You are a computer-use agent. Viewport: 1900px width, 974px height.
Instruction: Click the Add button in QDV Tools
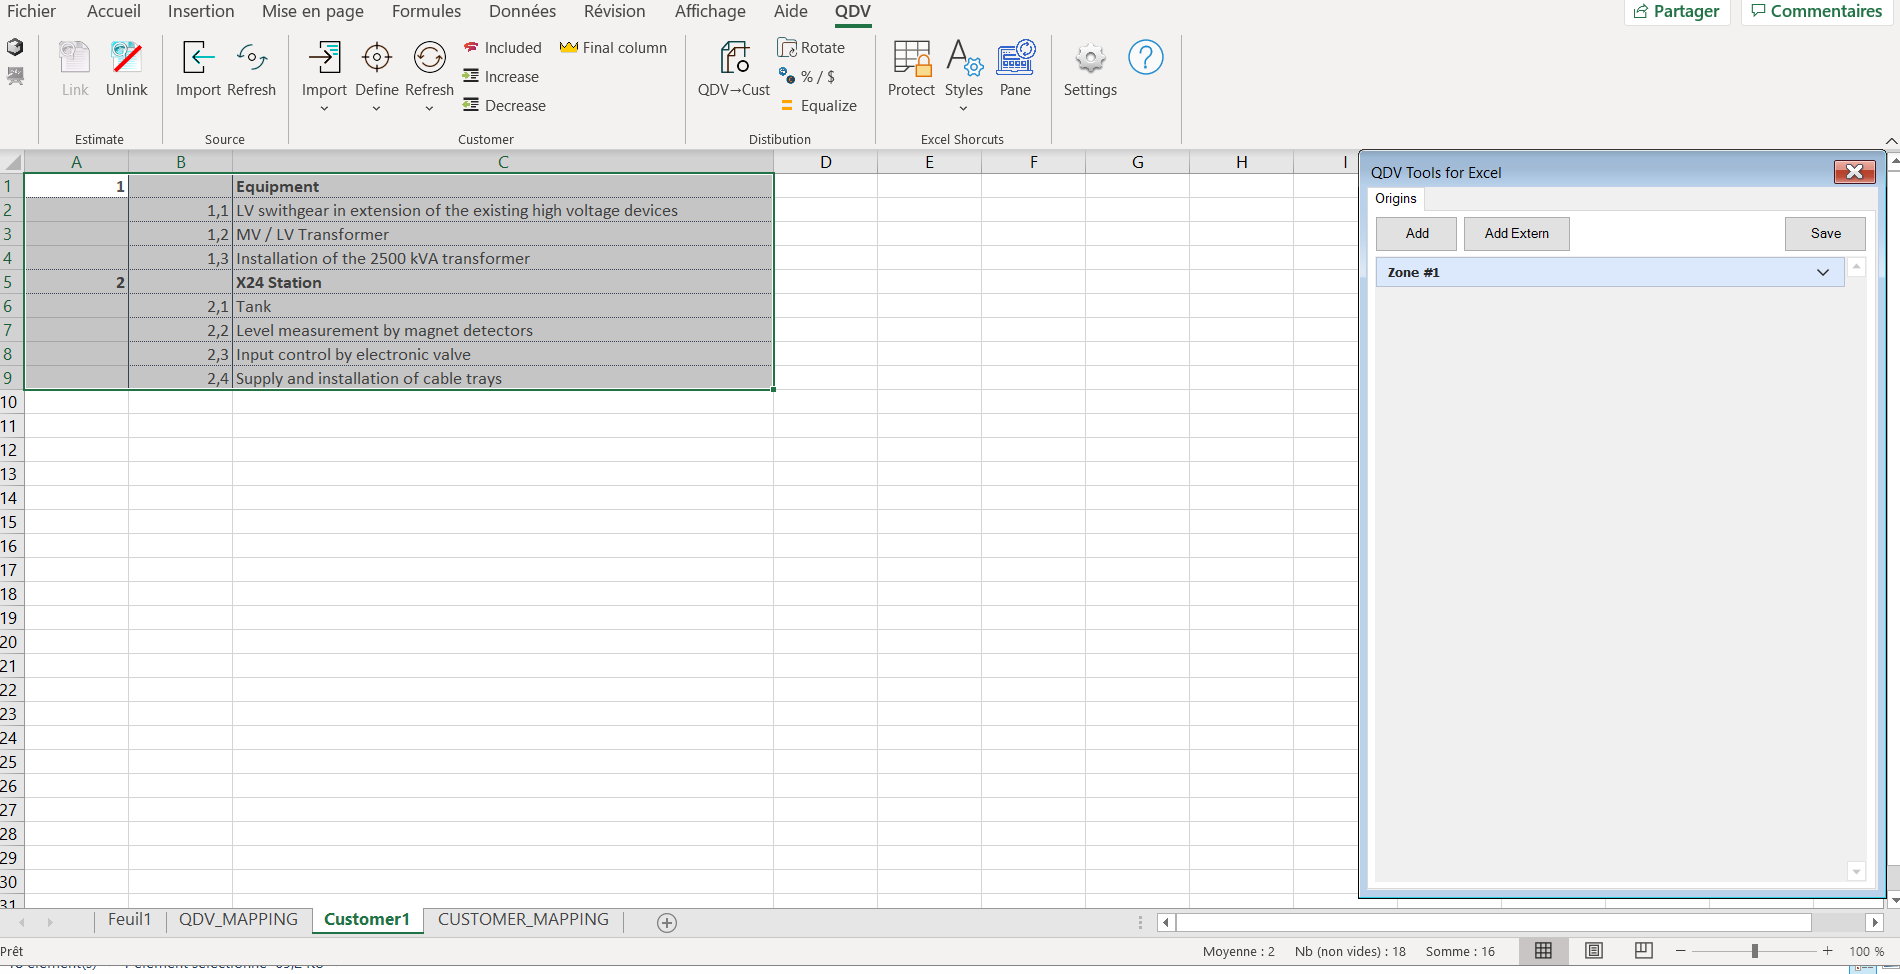pos(1417,234)
